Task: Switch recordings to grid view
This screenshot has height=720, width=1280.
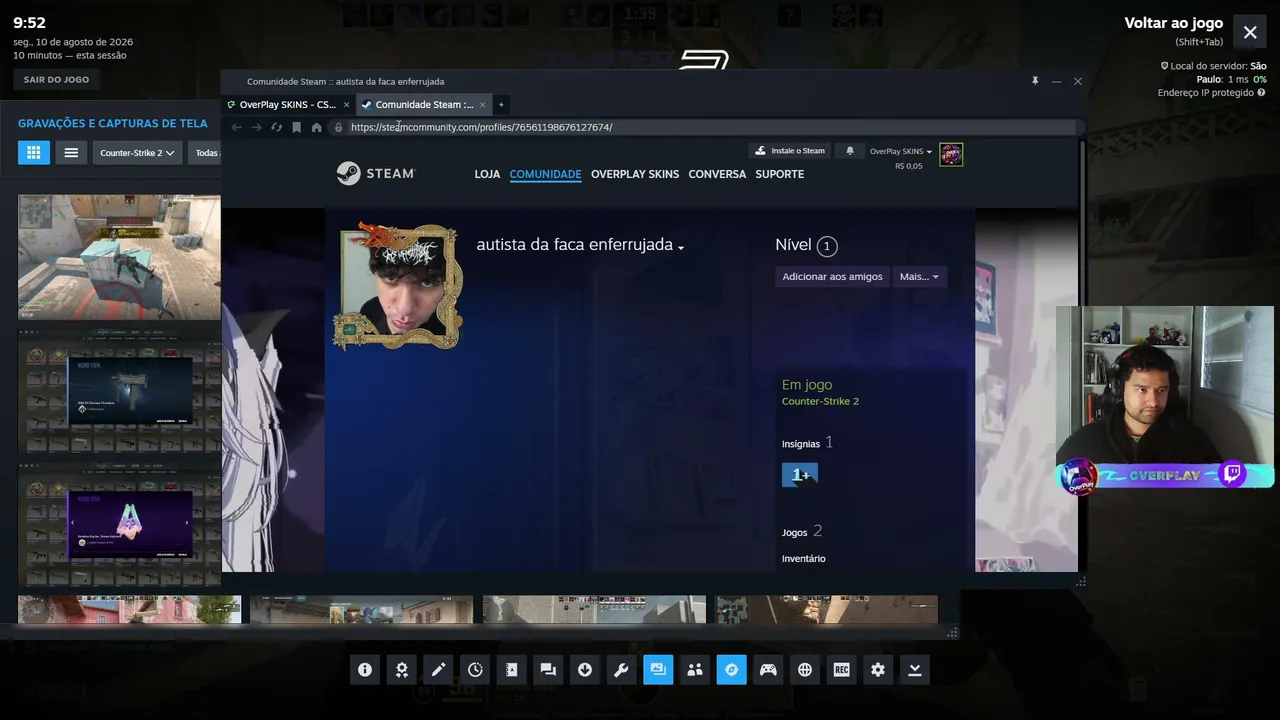Action: click(33, 153)
